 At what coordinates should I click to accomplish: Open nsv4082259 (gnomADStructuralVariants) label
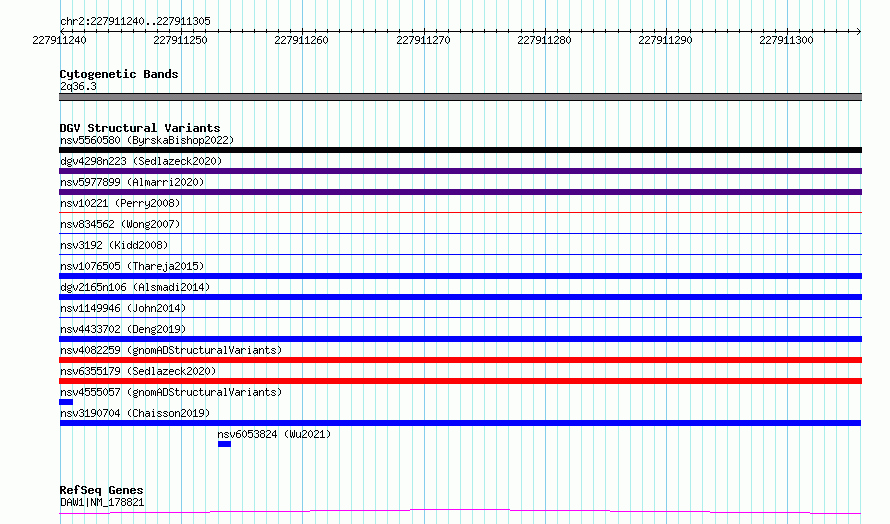[x=171, y=350]
